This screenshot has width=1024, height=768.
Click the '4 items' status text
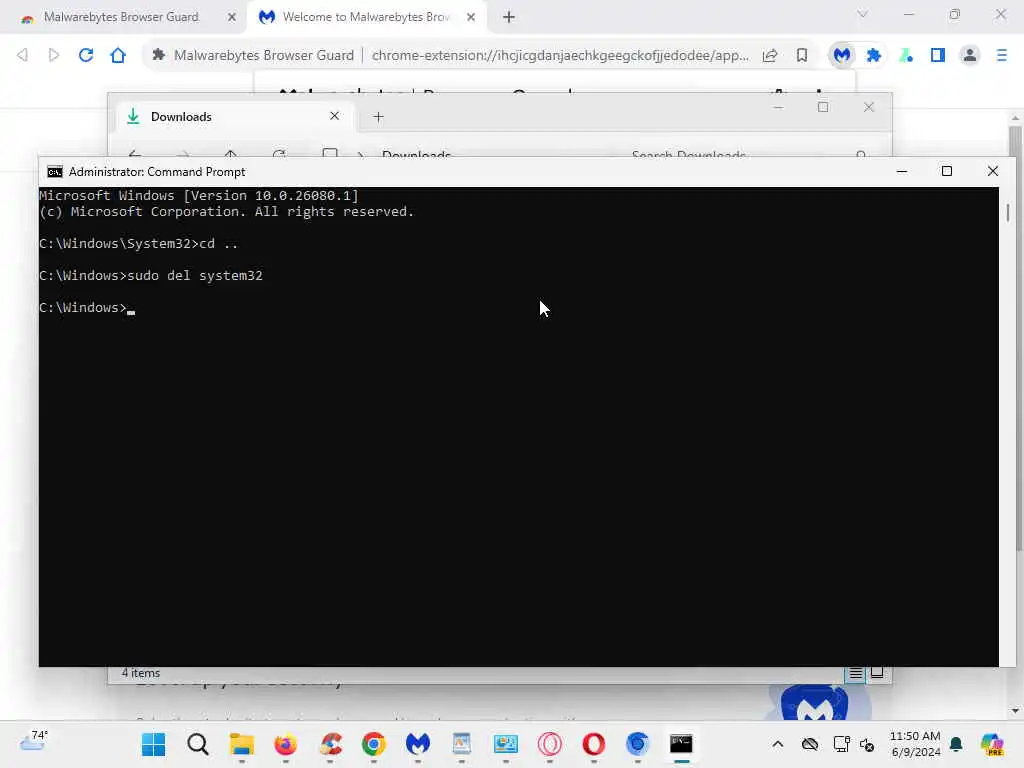click(140, 673)
